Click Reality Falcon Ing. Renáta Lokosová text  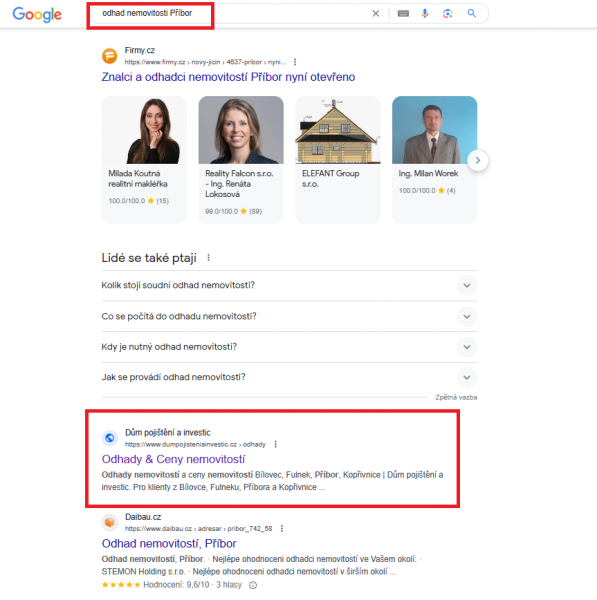click(239, 184)
